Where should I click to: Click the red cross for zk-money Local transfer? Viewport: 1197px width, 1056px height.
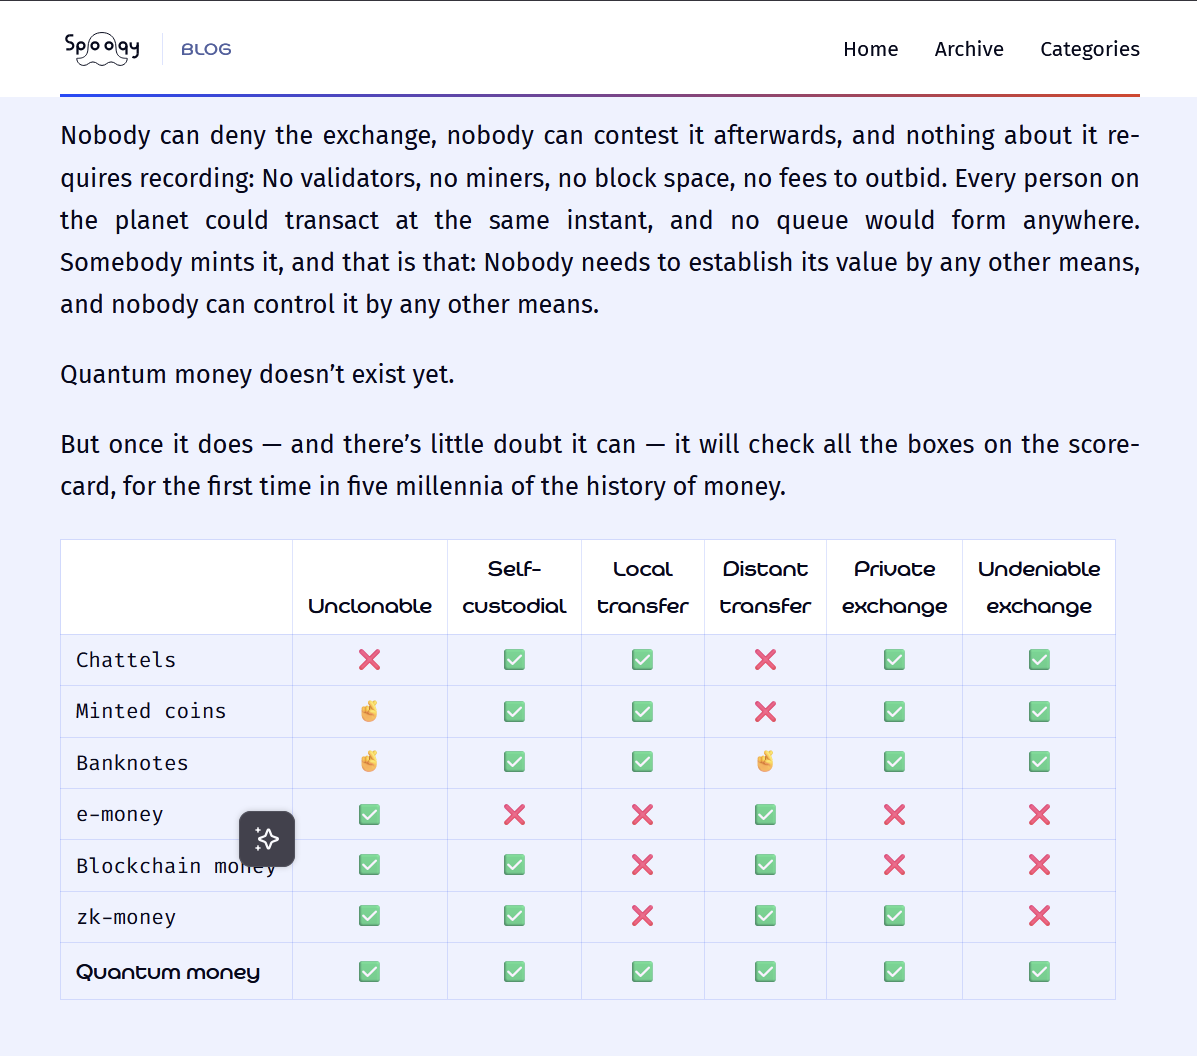(x=642, y=916)
